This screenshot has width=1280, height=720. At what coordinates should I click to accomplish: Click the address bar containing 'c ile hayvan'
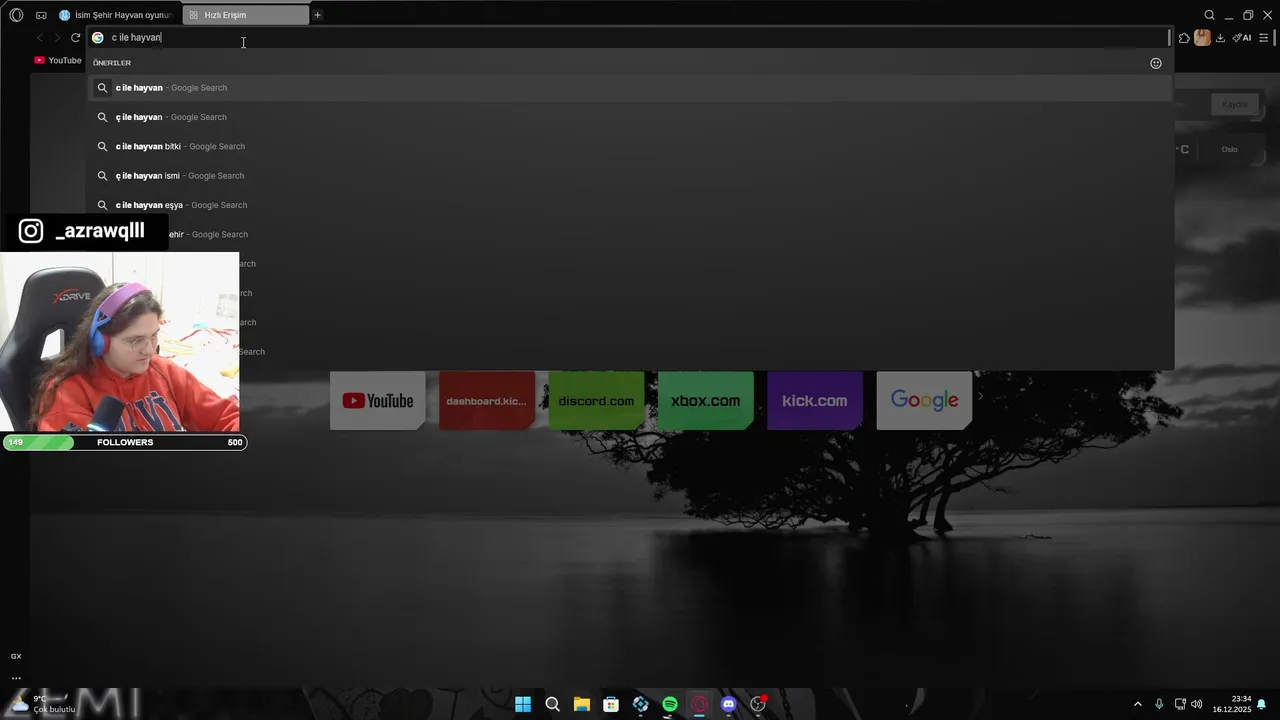[x=629, y=38]
